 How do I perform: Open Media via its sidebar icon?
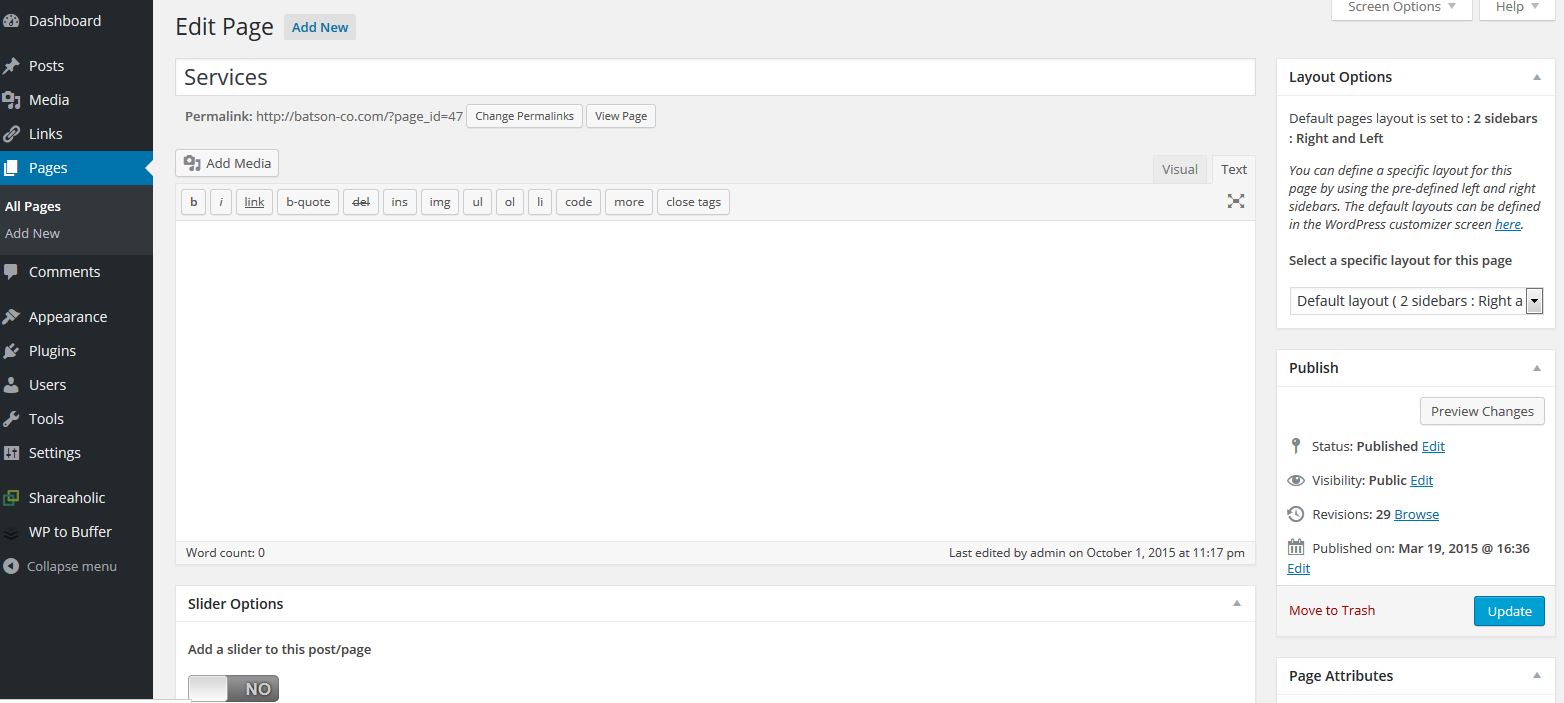[x=11, y=100]
